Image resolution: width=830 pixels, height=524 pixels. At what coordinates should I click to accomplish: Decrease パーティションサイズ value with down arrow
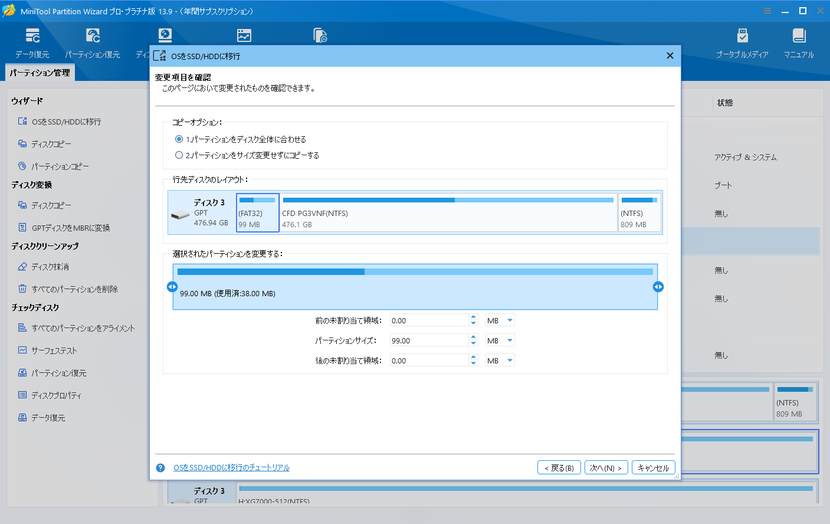coord(473,344)
